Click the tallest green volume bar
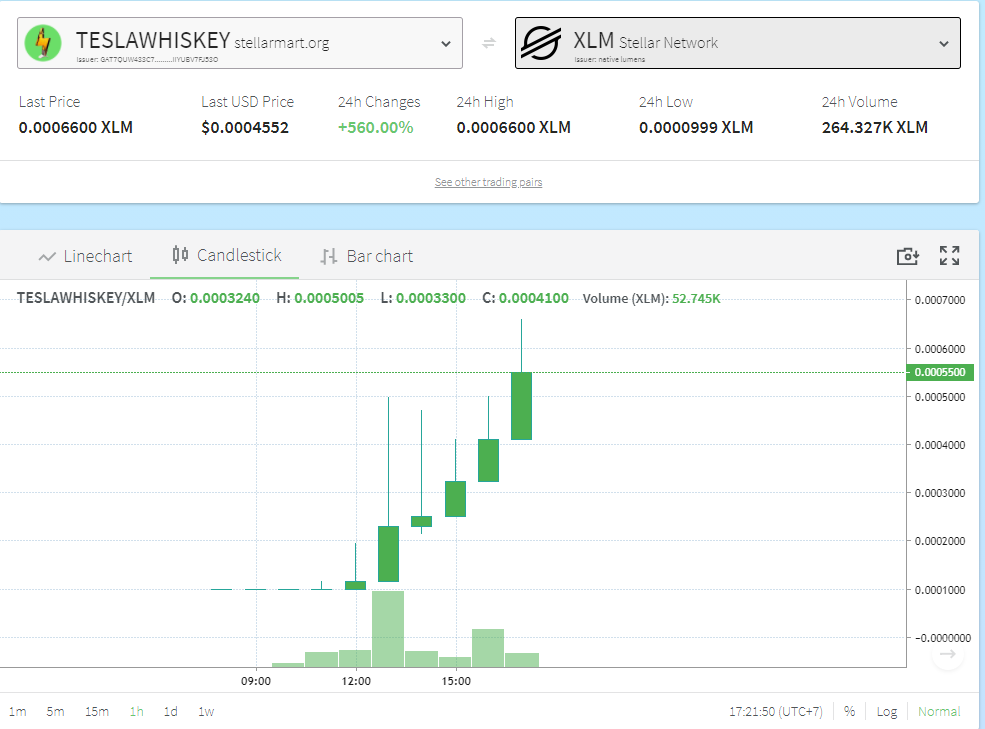The width and height of the screenshot is (985, 729). (x=388, y=628)
